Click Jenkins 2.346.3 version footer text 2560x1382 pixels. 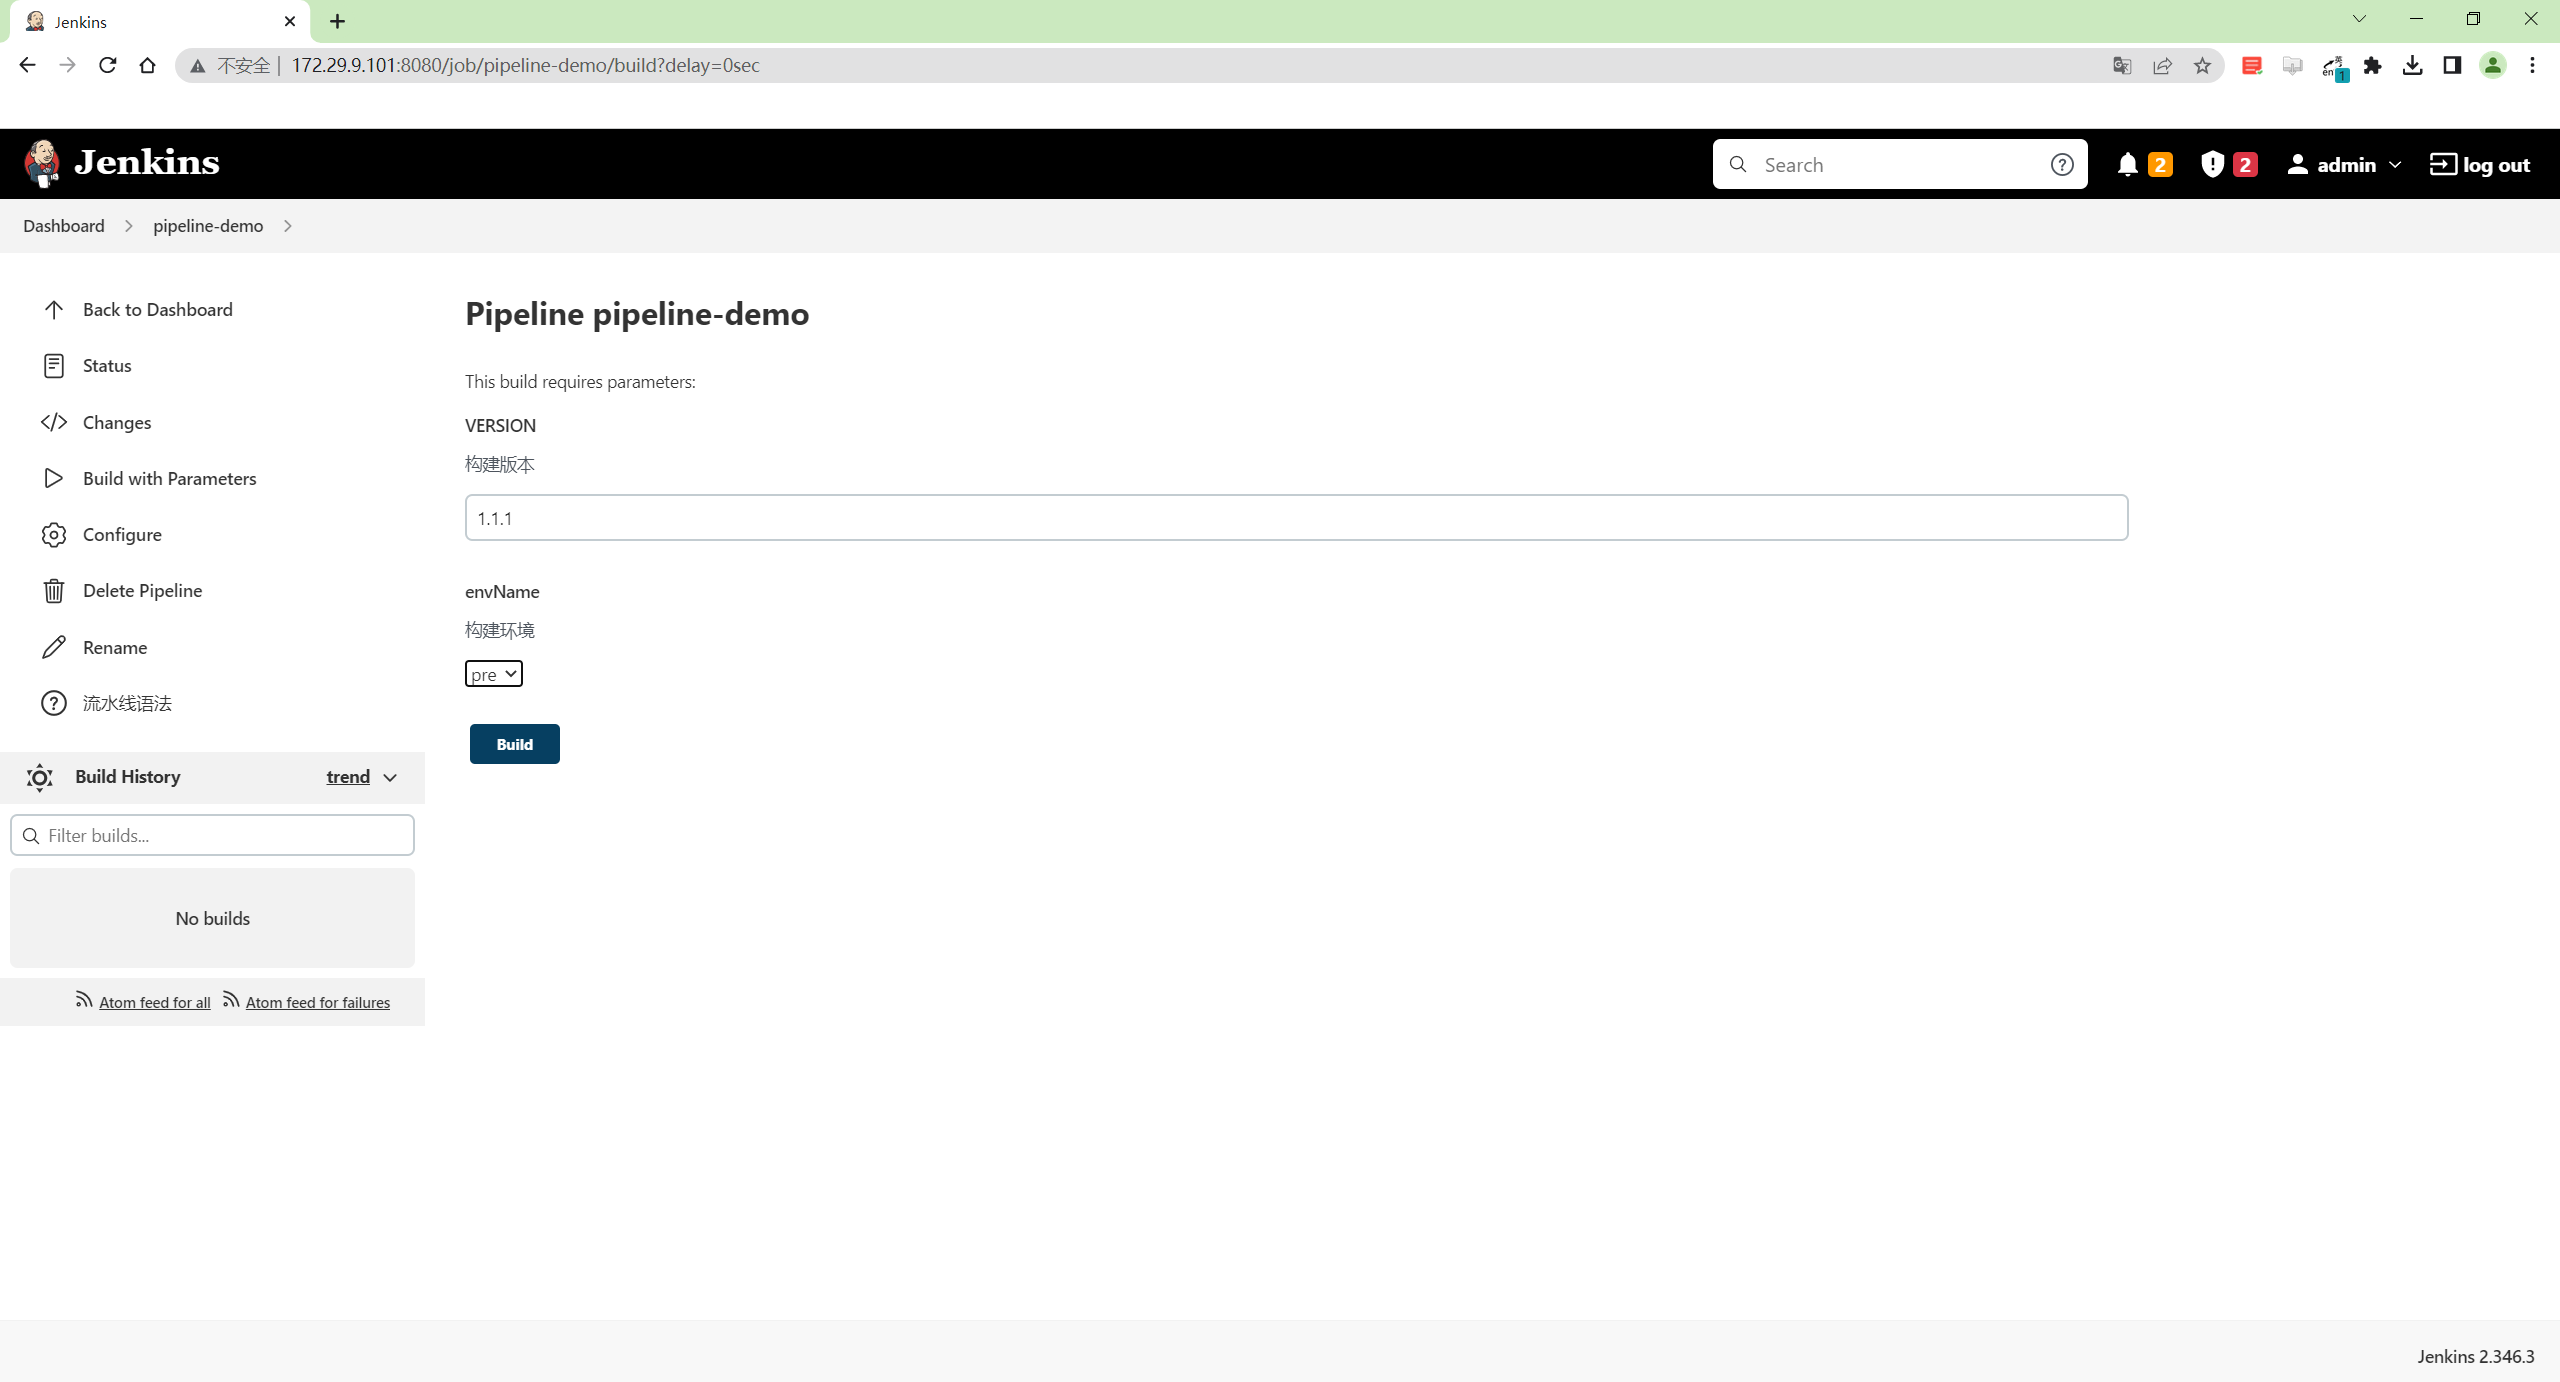pyautogui.click(x=2476, y=1357)
